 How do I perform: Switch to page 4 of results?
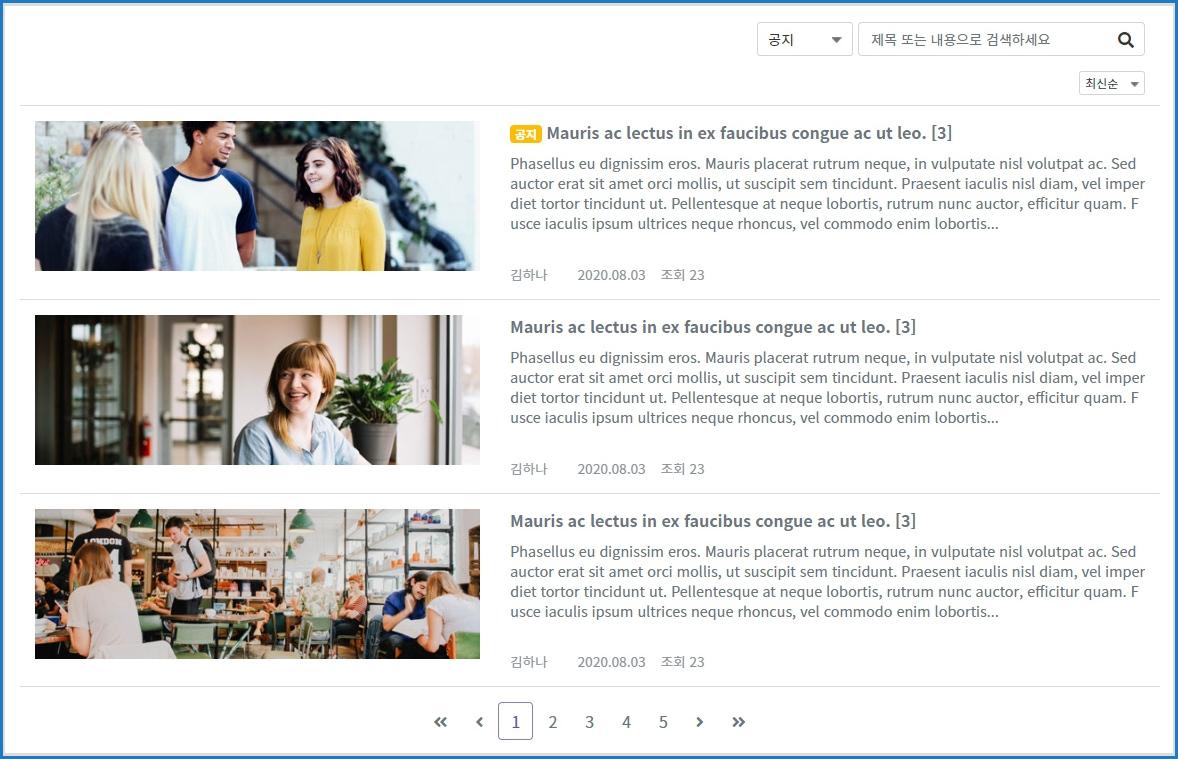[x=626, y=722]
